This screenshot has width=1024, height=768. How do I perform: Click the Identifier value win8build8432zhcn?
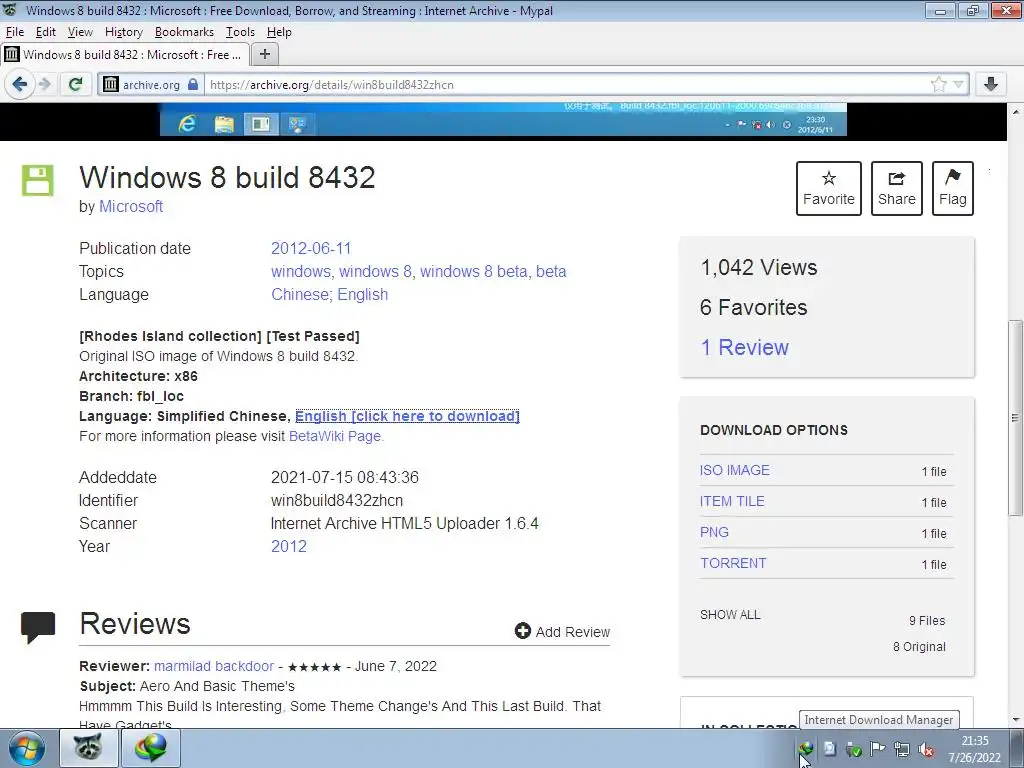(337, 500)
